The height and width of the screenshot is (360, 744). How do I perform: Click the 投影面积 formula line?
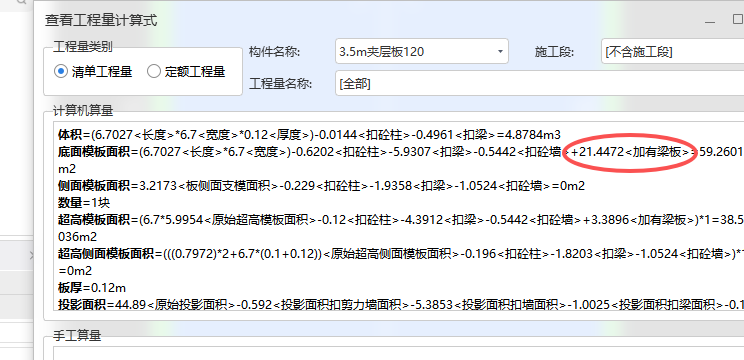click(401, 304)
